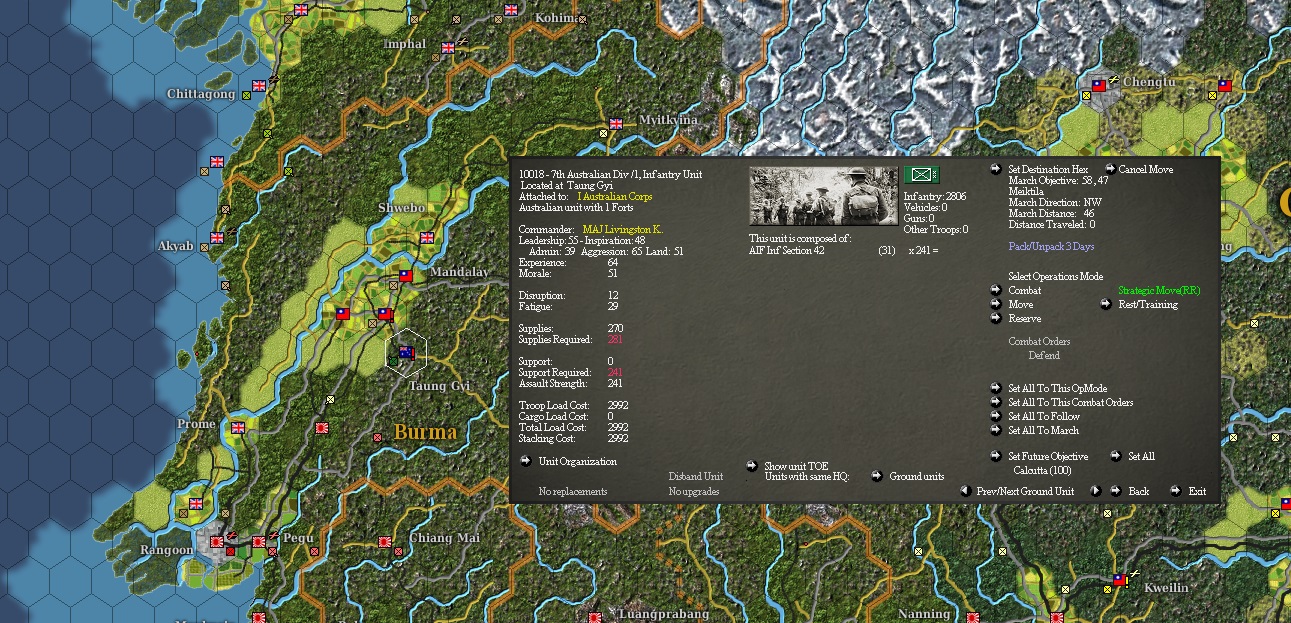Screen dimensions: 1291x623
Task: Click the No upgrades text
Action: point(694,492)
